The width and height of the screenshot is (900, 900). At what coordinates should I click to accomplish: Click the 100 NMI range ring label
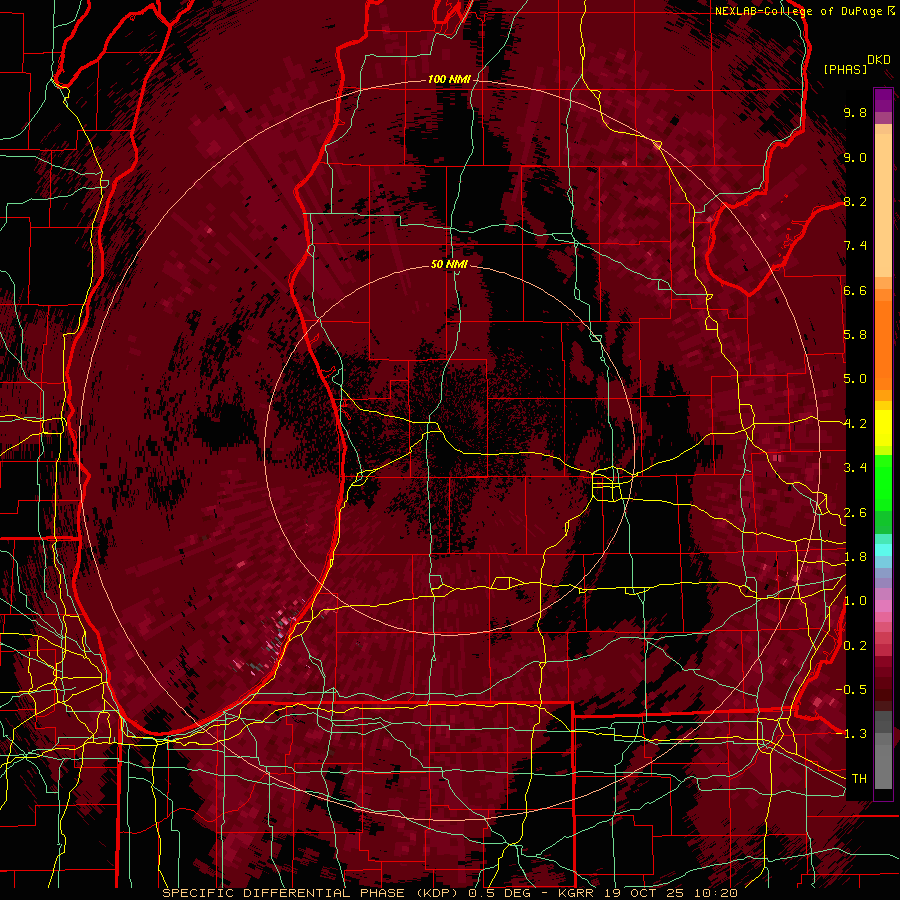449,79
